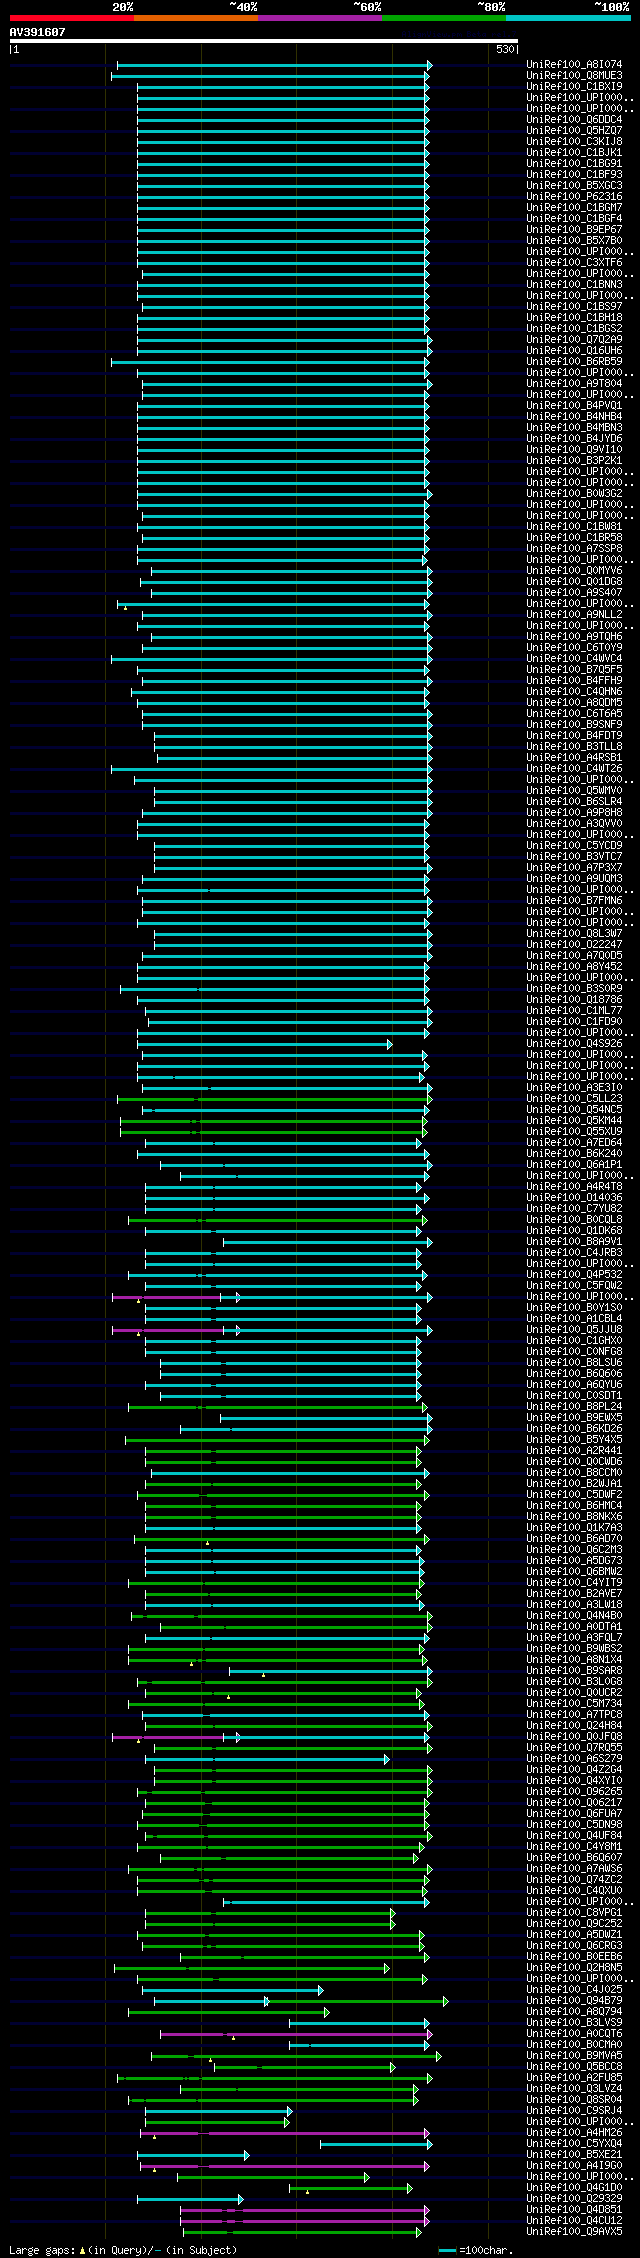Open hit UniRef100_Q8MUE3
This screenshot has width=640, height=2258.
coord(574,75)
